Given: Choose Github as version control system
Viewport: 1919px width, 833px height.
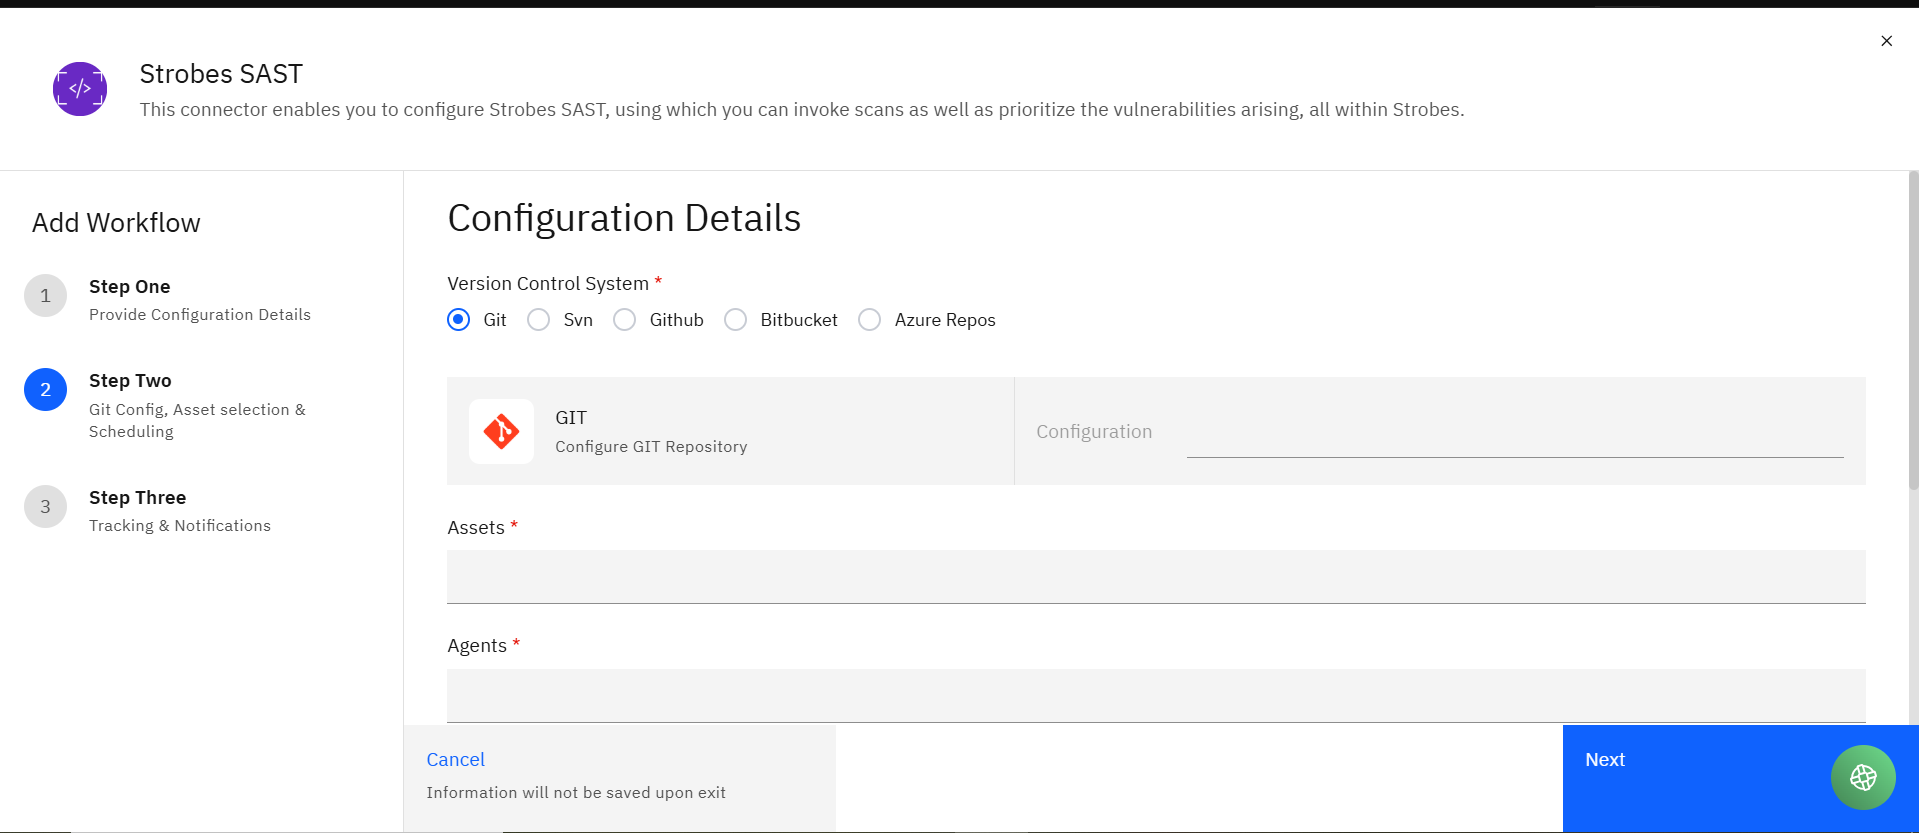Looking at the screenshot, I should pyautogui.click(x=625, y=320).
